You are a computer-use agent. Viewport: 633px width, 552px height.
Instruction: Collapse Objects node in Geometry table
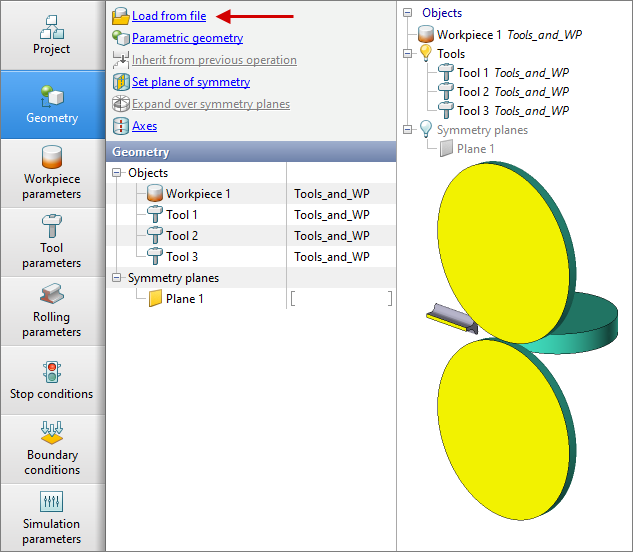tap(117, 173)
